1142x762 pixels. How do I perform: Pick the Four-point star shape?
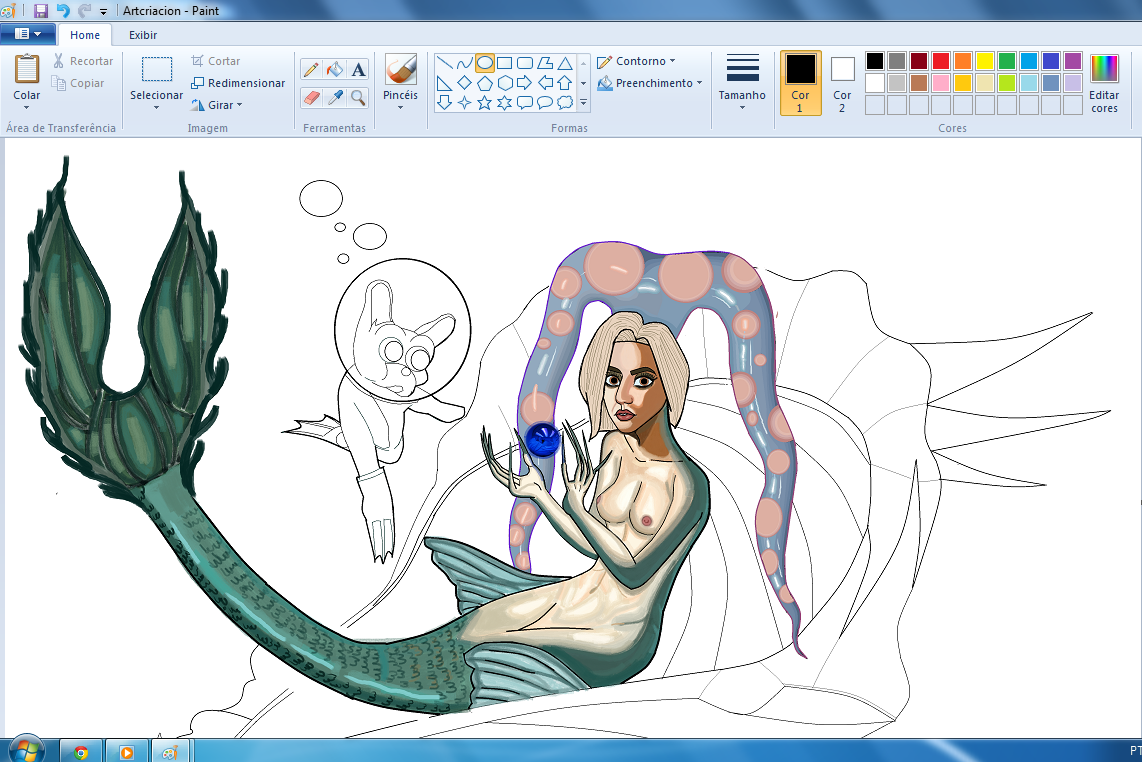(465, 103)
